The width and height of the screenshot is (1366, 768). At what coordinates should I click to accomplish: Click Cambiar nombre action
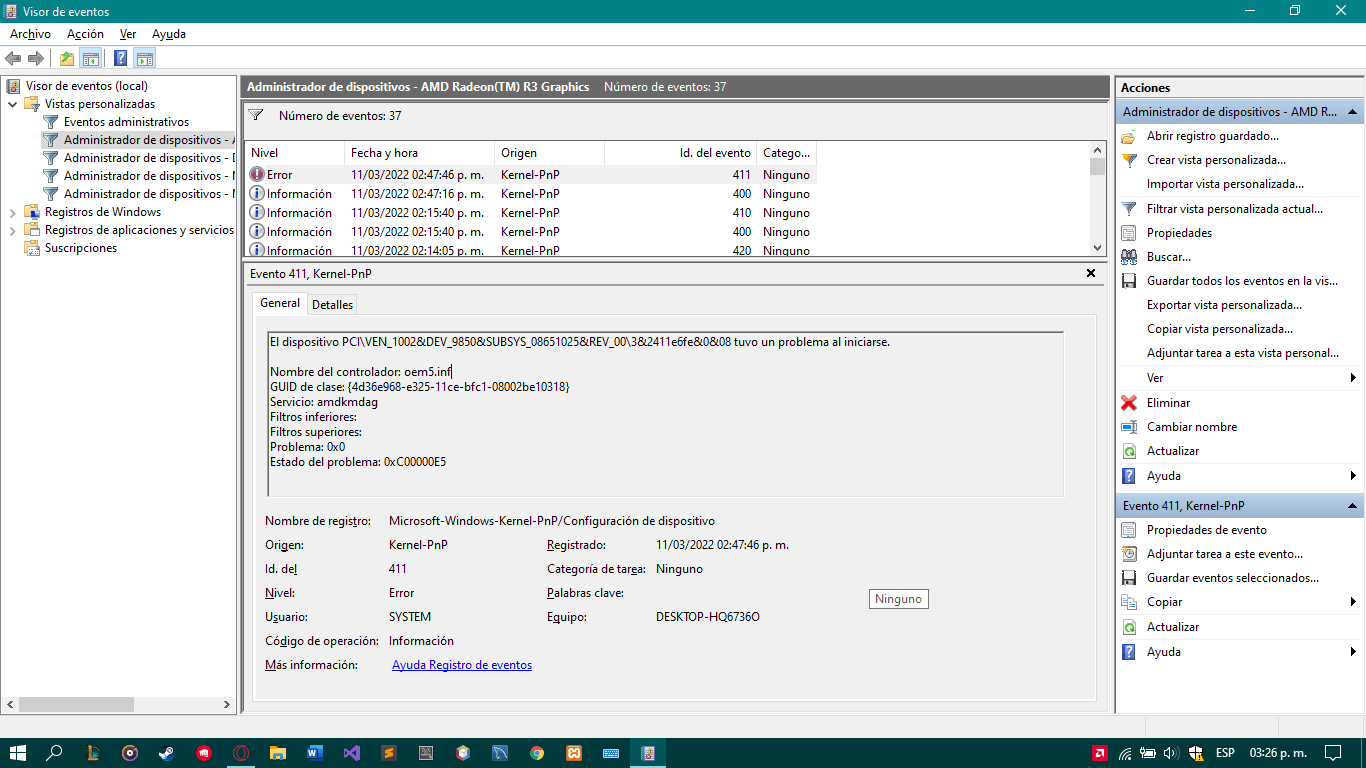point(1192,427)
